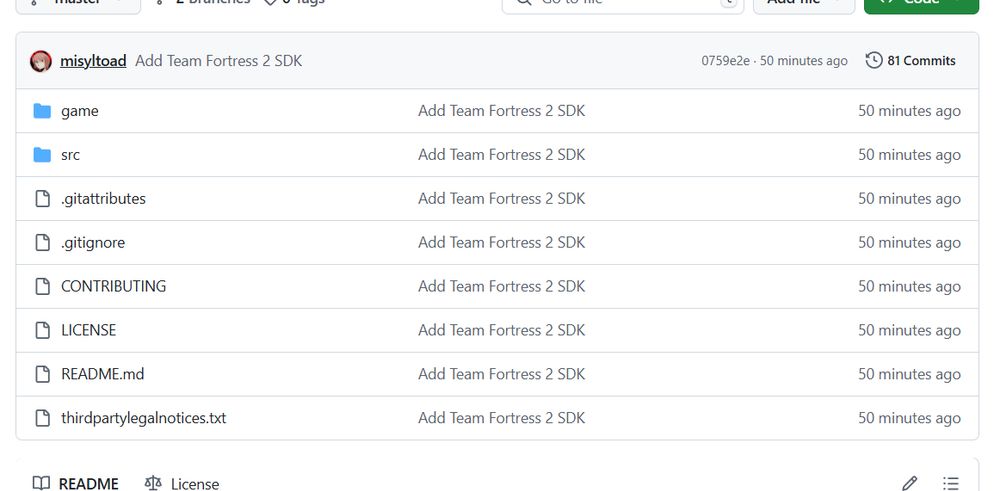Open commit message in the game row
This screenshot has height=491, width=1000.
click(x=501, y=111)
